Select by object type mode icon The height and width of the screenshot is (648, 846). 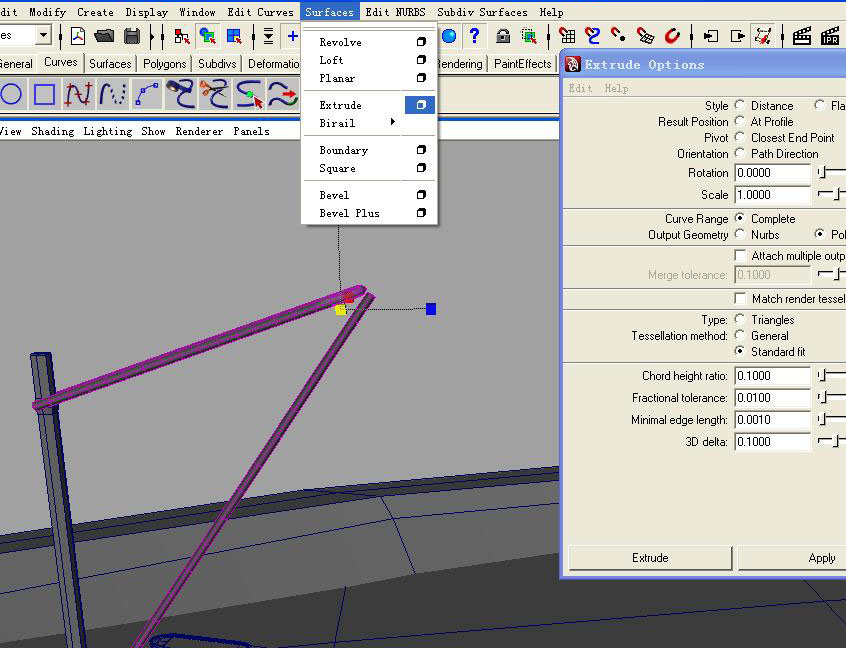(x=208, y=36)
